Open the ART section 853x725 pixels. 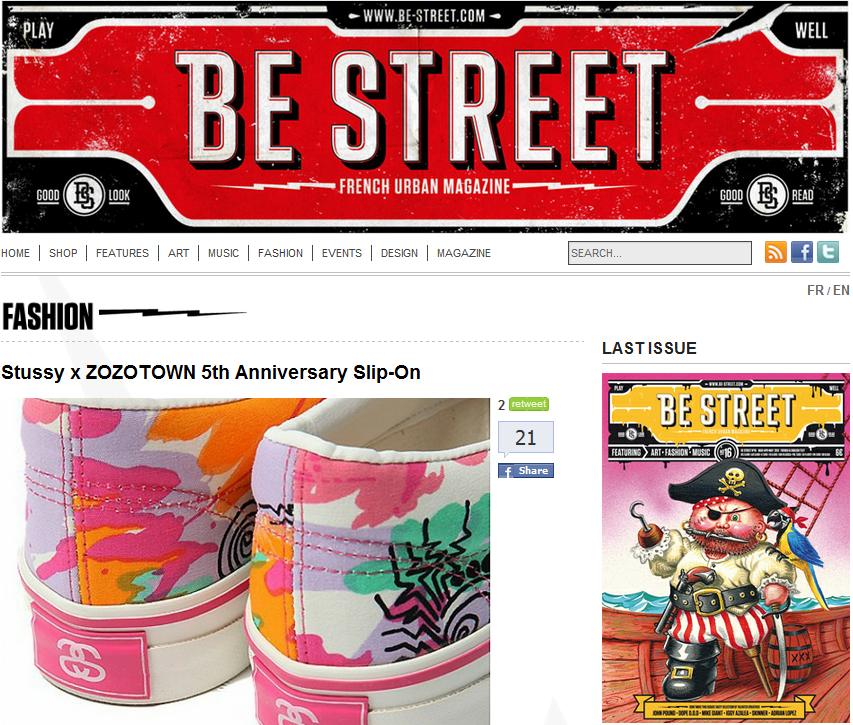(178, 253)
